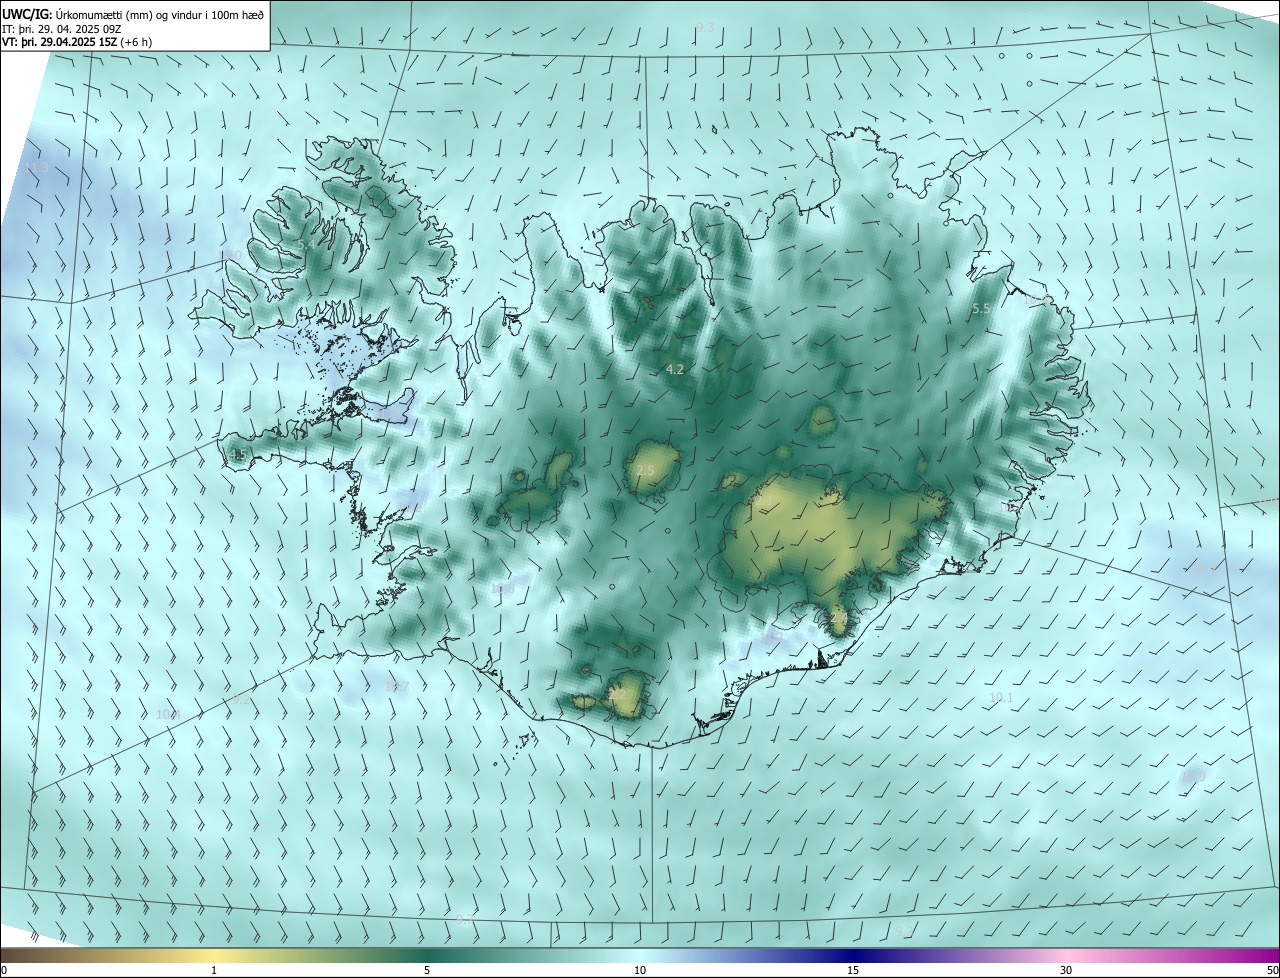Image resolution: width=1280 pixels, height=978 pixels.
Task: Click the 4.5 value label on the western peninsula
Action: coord(238,454)
